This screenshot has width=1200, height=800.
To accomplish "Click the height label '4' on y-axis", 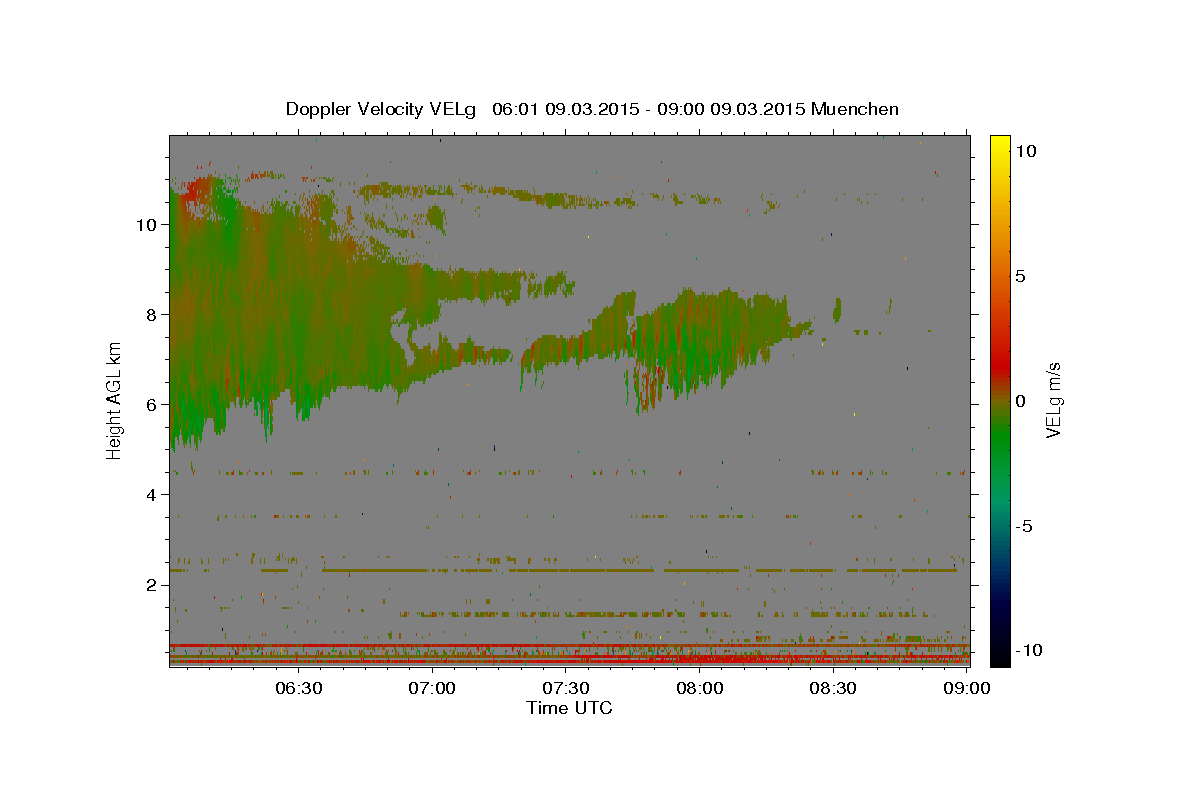I will pyautogui.click(x=151, y=495).
